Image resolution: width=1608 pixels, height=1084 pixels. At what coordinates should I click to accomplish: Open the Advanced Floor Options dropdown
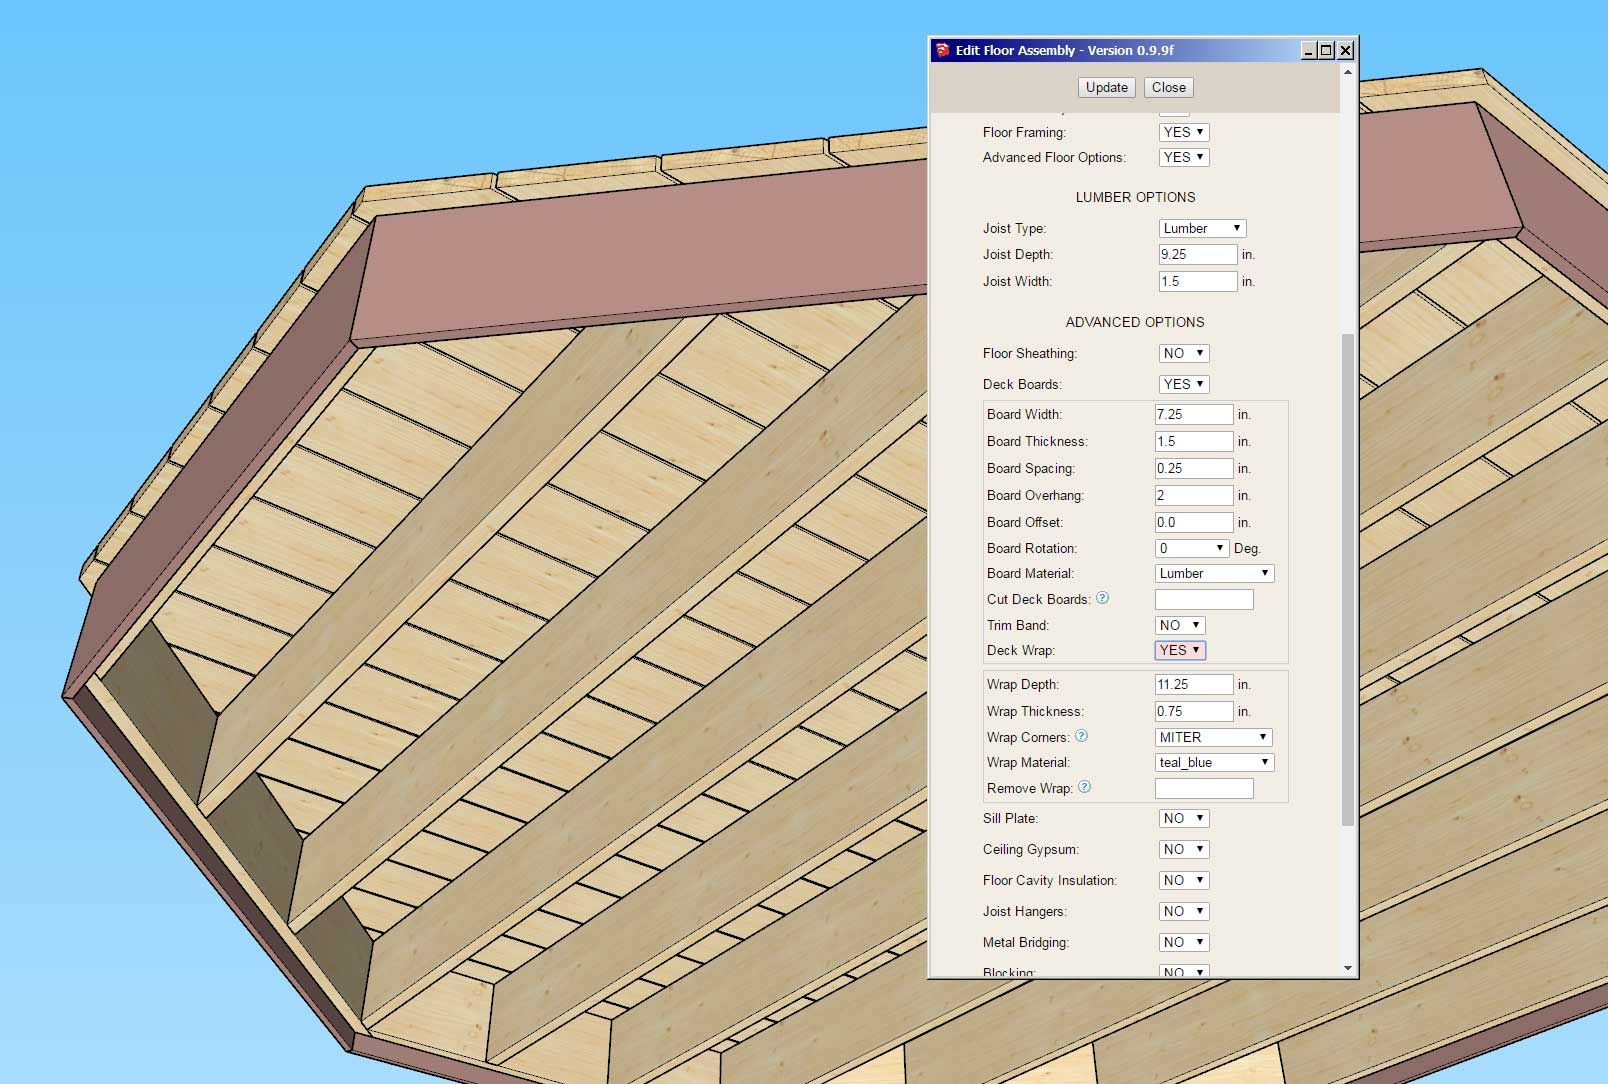coord(1184,157)
